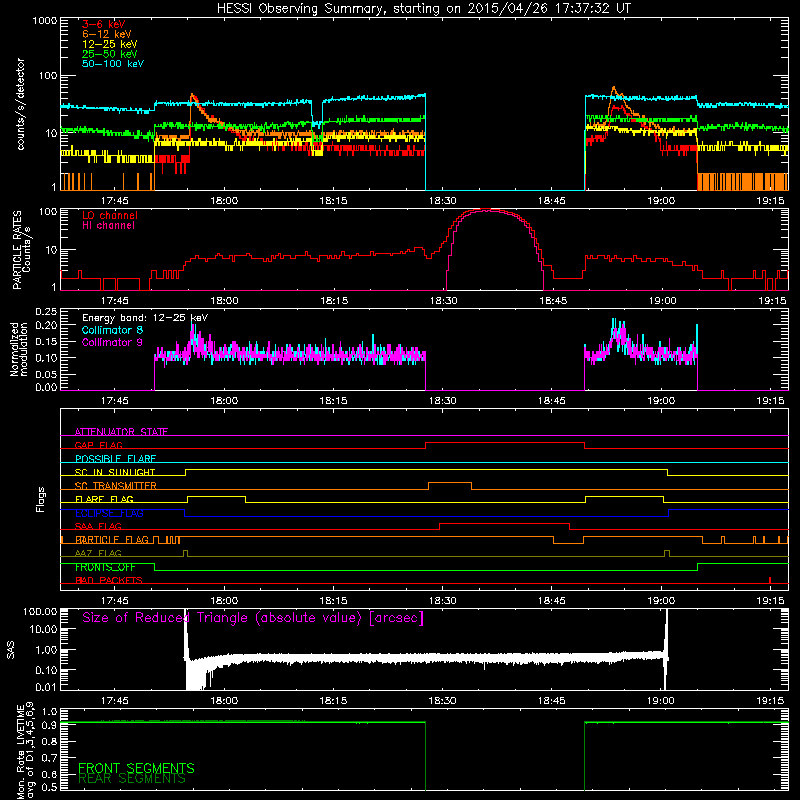Click the SC TRANSMITTER flag label

[115, 486]
